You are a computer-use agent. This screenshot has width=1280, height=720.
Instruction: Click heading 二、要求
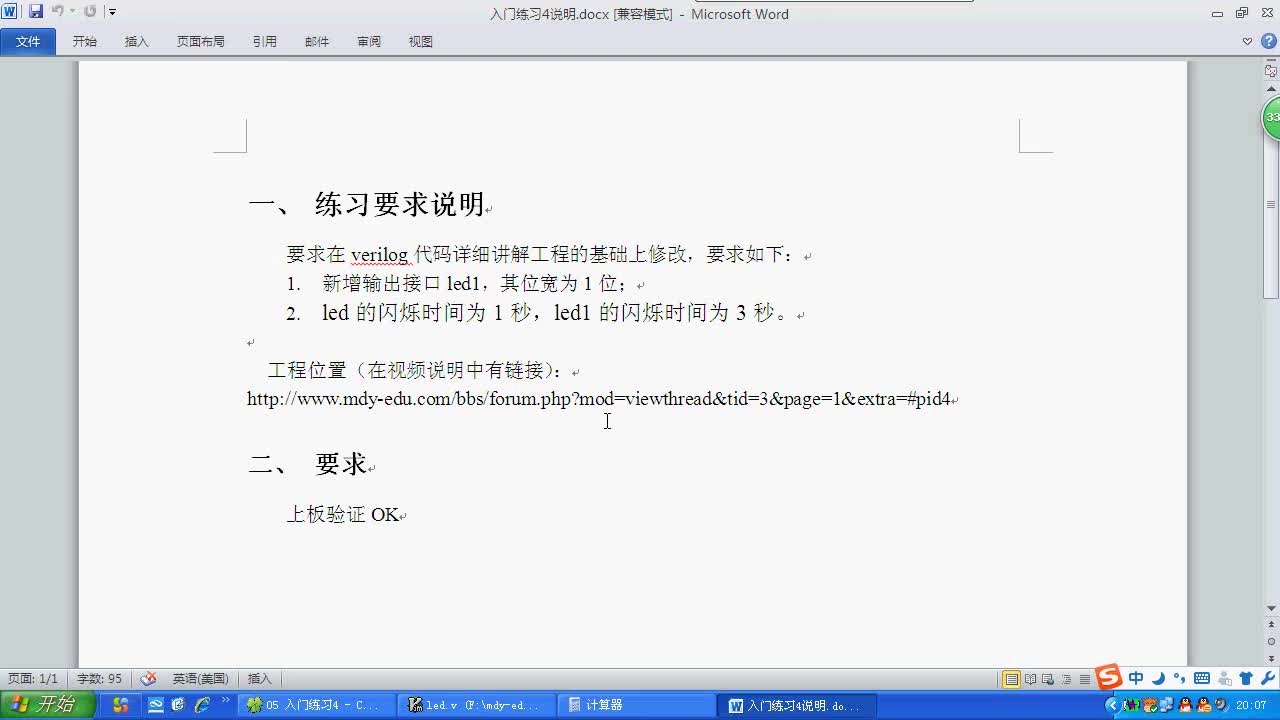pos(307,464)
